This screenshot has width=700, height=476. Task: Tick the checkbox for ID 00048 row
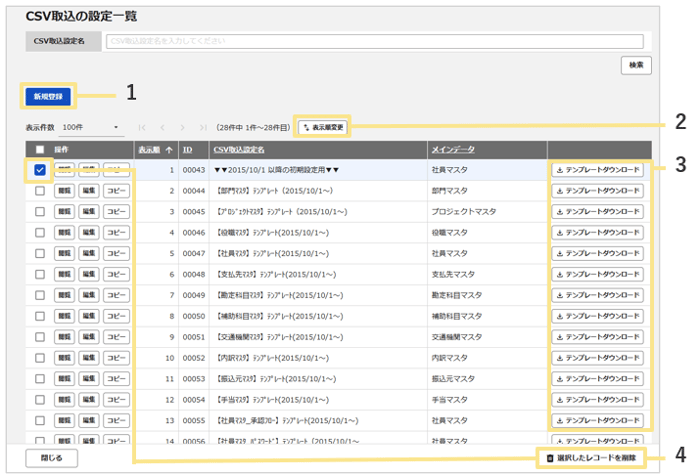pyautogui.click(x=40, y=275)
